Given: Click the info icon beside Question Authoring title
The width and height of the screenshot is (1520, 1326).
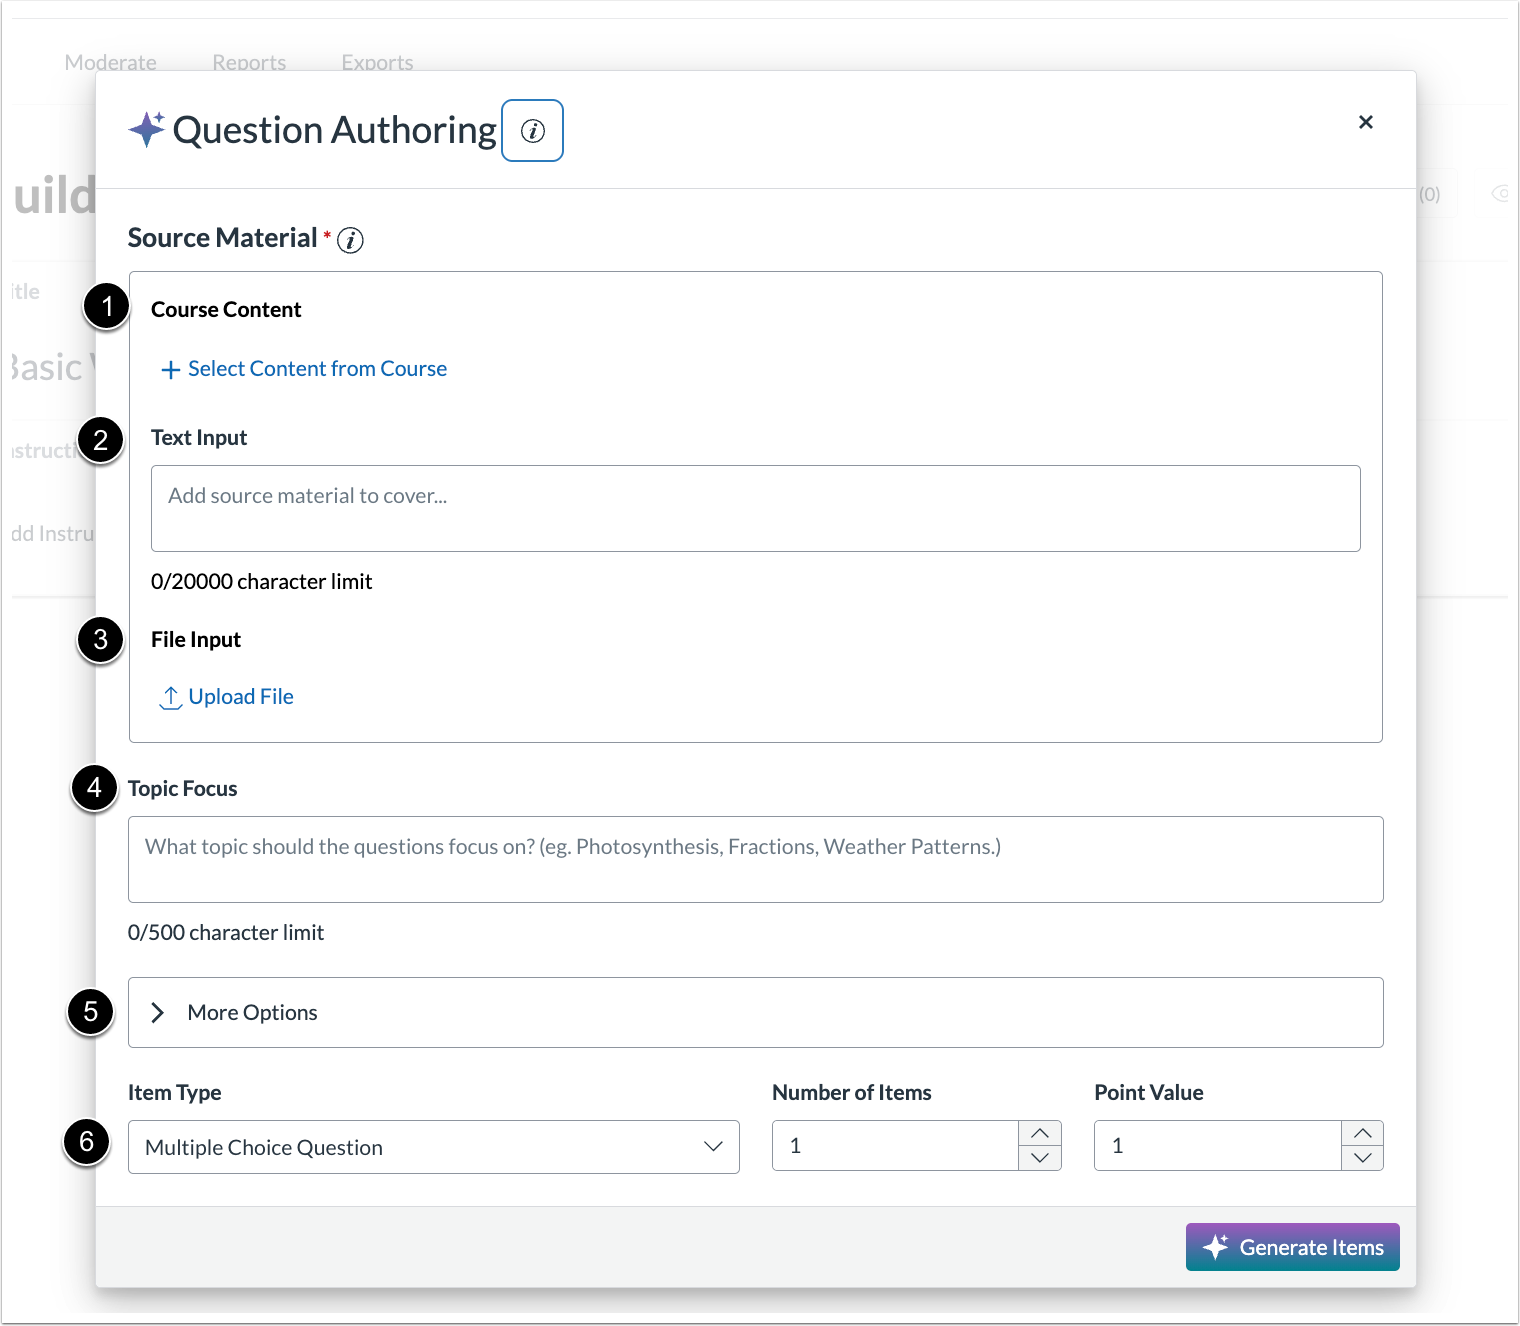Looking at the screenshot, I should click(532, 130).
